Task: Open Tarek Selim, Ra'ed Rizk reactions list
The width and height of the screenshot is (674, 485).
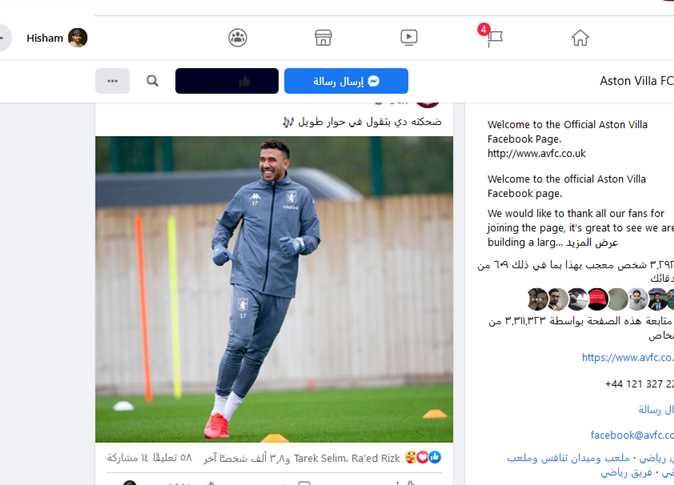Action: (x=347, y=458)
